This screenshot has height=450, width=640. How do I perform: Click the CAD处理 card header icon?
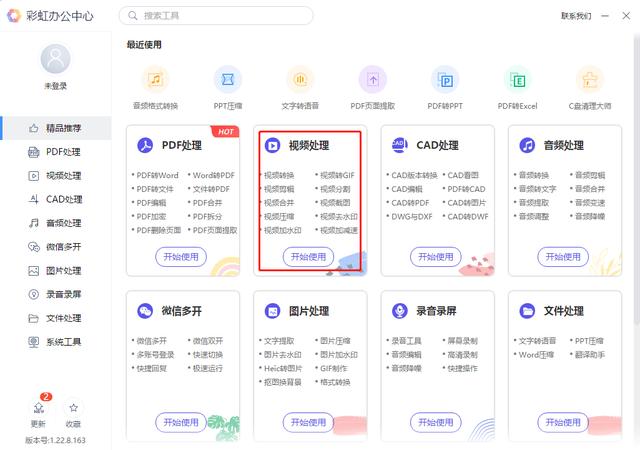[x=400, y=145]
